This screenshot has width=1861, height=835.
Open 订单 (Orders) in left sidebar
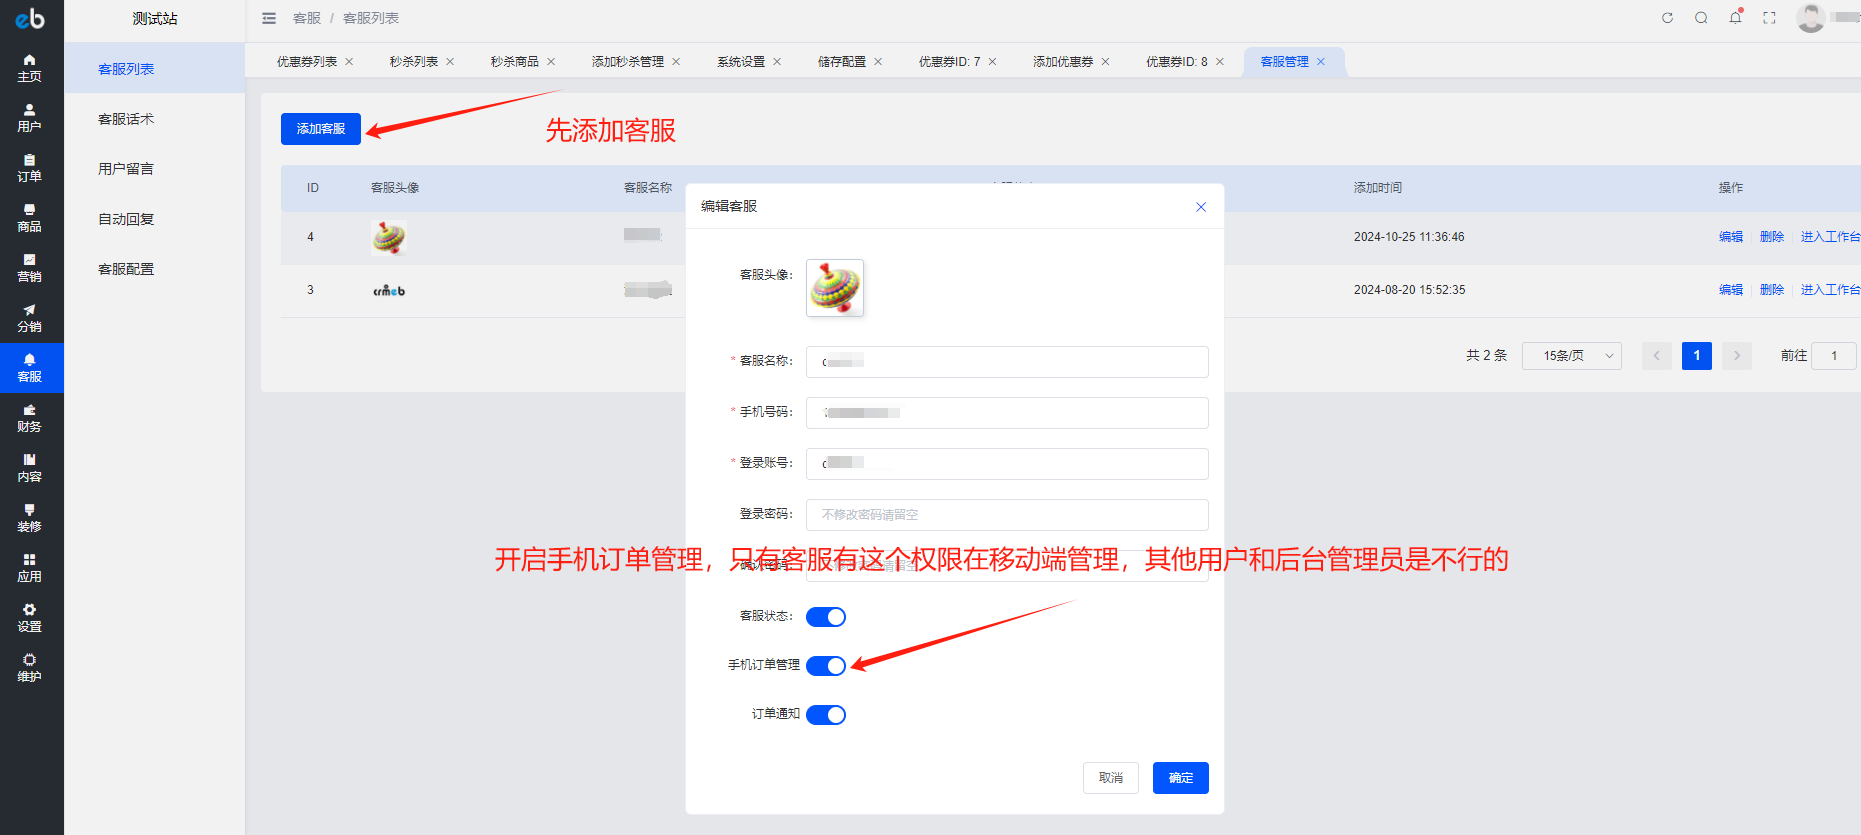click(x=29, y=168)
